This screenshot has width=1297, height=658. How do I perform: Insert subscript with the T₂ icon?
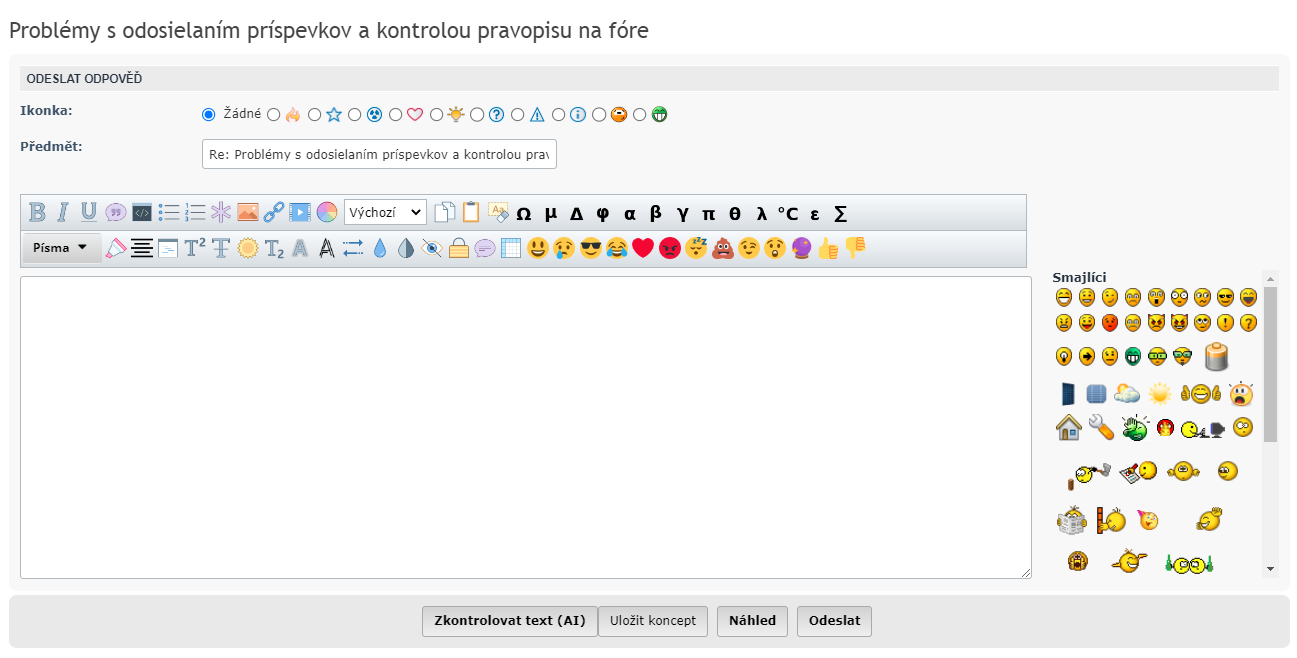pos(274,248)
